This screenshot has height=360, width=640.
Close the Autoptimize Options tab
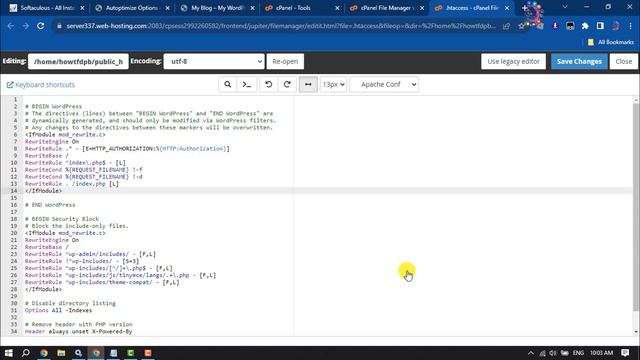pyautogui.click(x=167, y=8)
